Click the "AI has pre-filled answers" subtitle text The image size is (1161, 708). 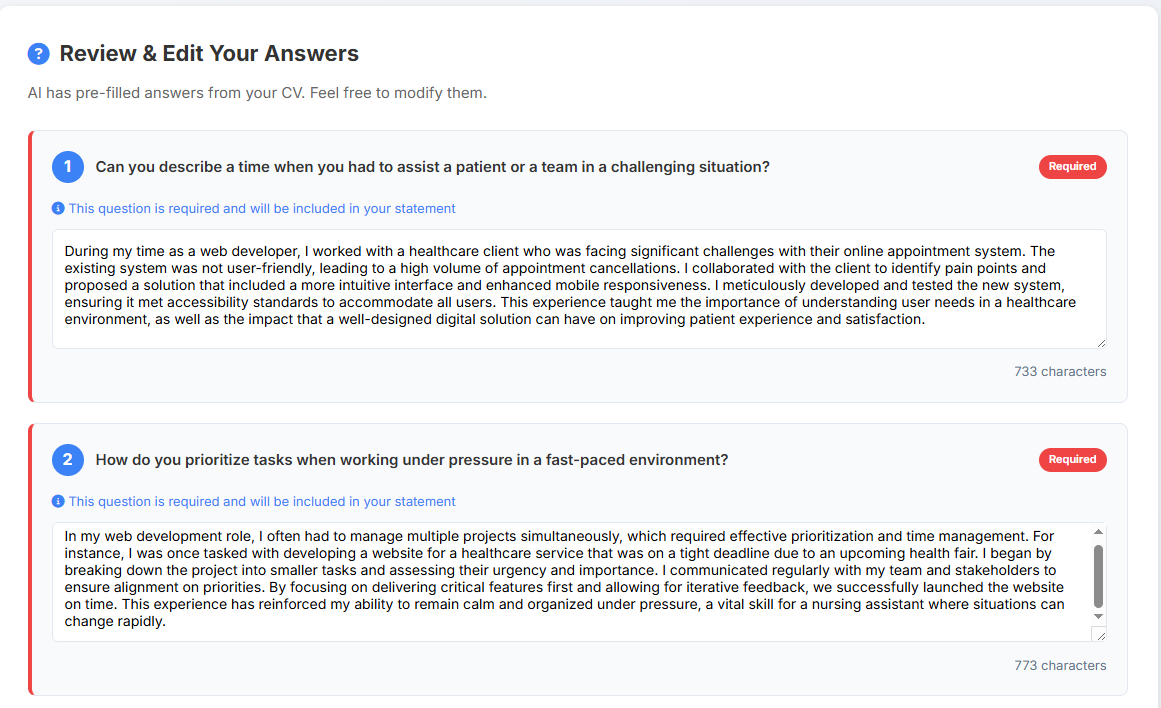(x=257, y=94)
